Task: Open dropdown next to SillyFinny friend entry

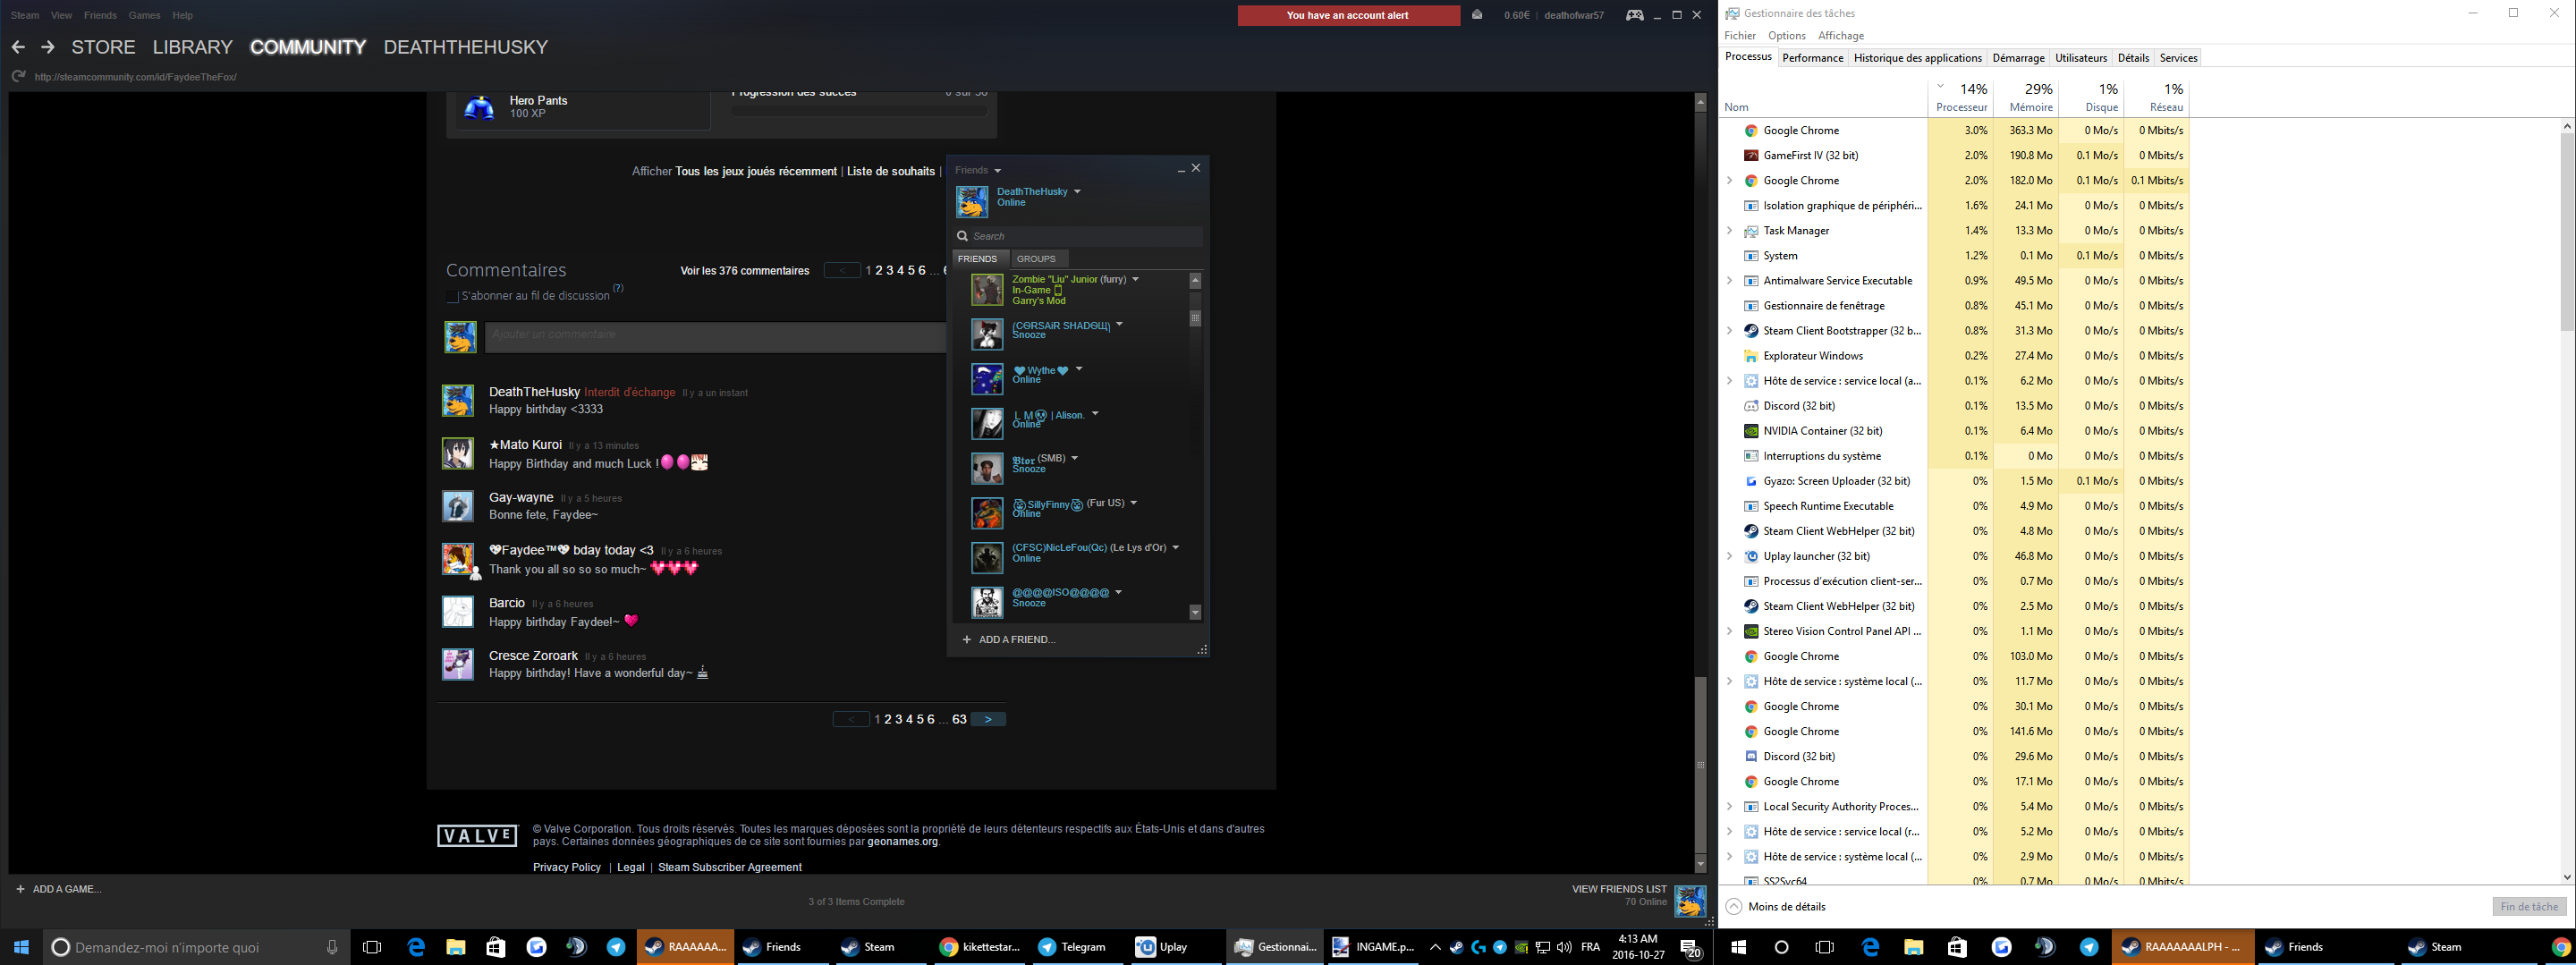Action: (1133, 502)
